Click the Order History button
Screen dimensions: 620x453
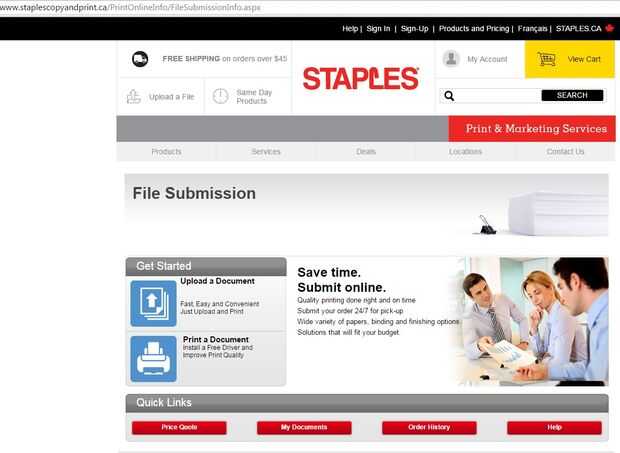(429, 427)
